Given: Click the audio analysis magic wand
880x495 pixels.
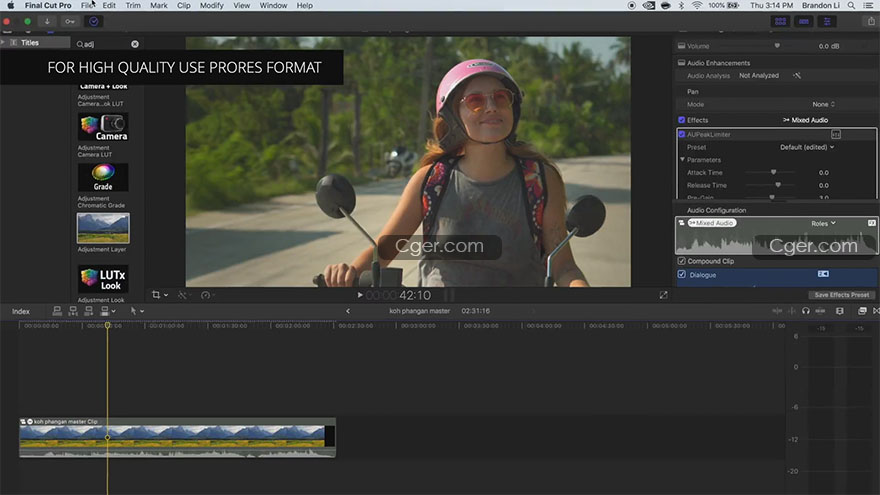Looking at the screenshot, I should click(797, 75).
